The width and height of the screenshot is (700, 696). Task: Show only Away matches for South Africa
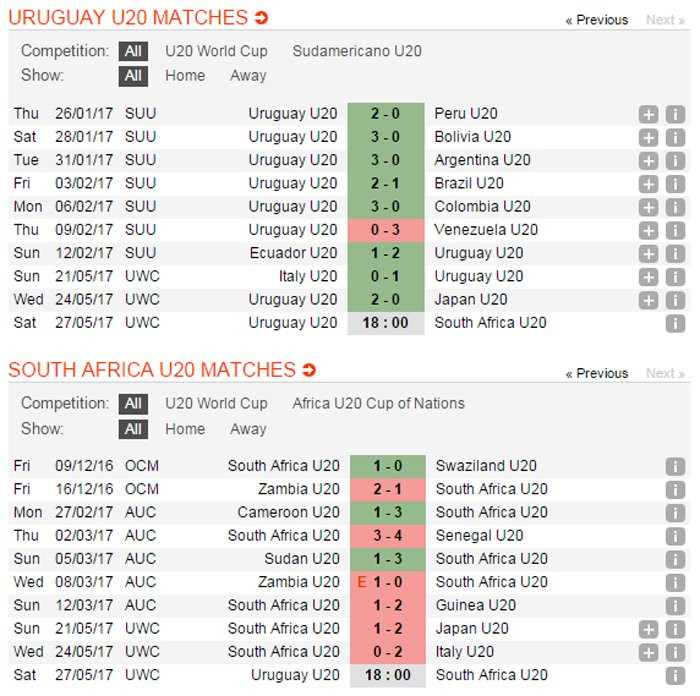click(248, 429)
